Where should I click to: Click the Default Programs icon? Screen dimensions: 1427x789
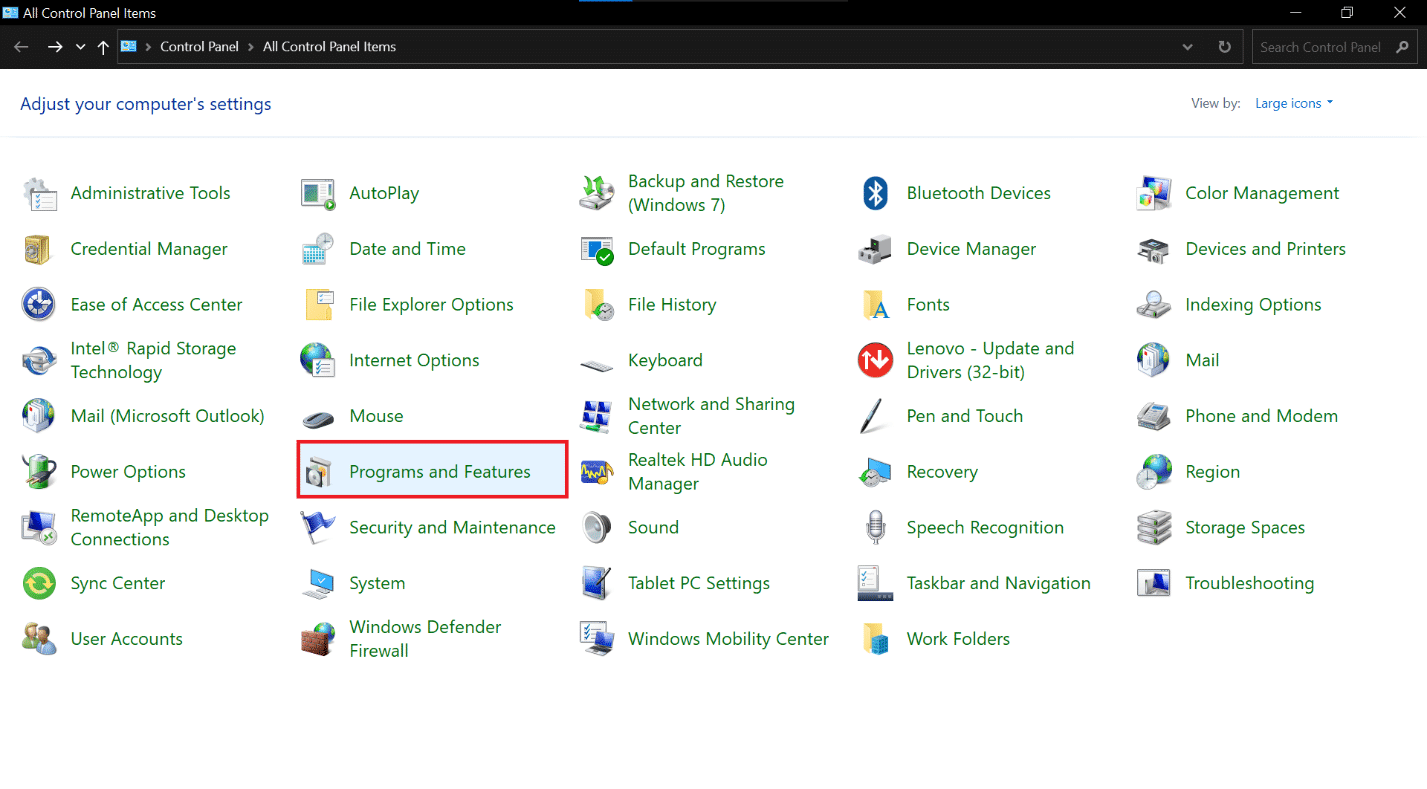click(597, 249)
